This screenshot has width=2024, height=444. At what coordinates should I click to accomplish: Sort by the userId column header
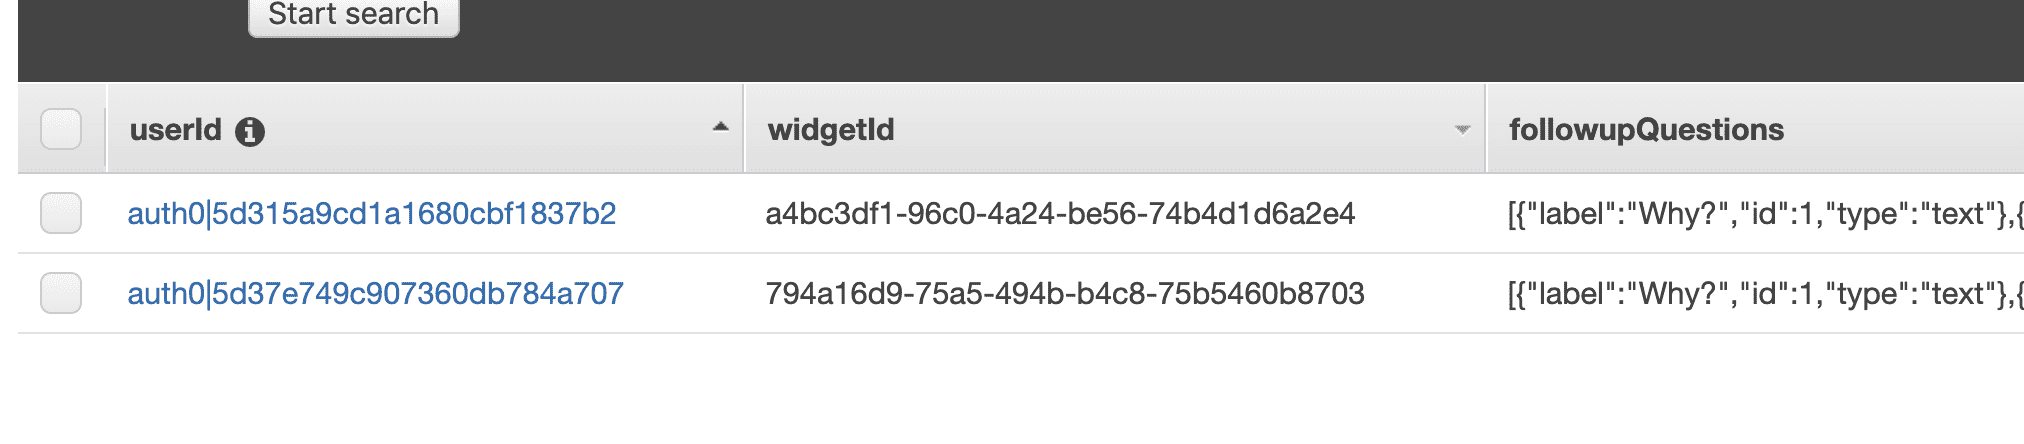pyautogui.click(x=175, y=130)
